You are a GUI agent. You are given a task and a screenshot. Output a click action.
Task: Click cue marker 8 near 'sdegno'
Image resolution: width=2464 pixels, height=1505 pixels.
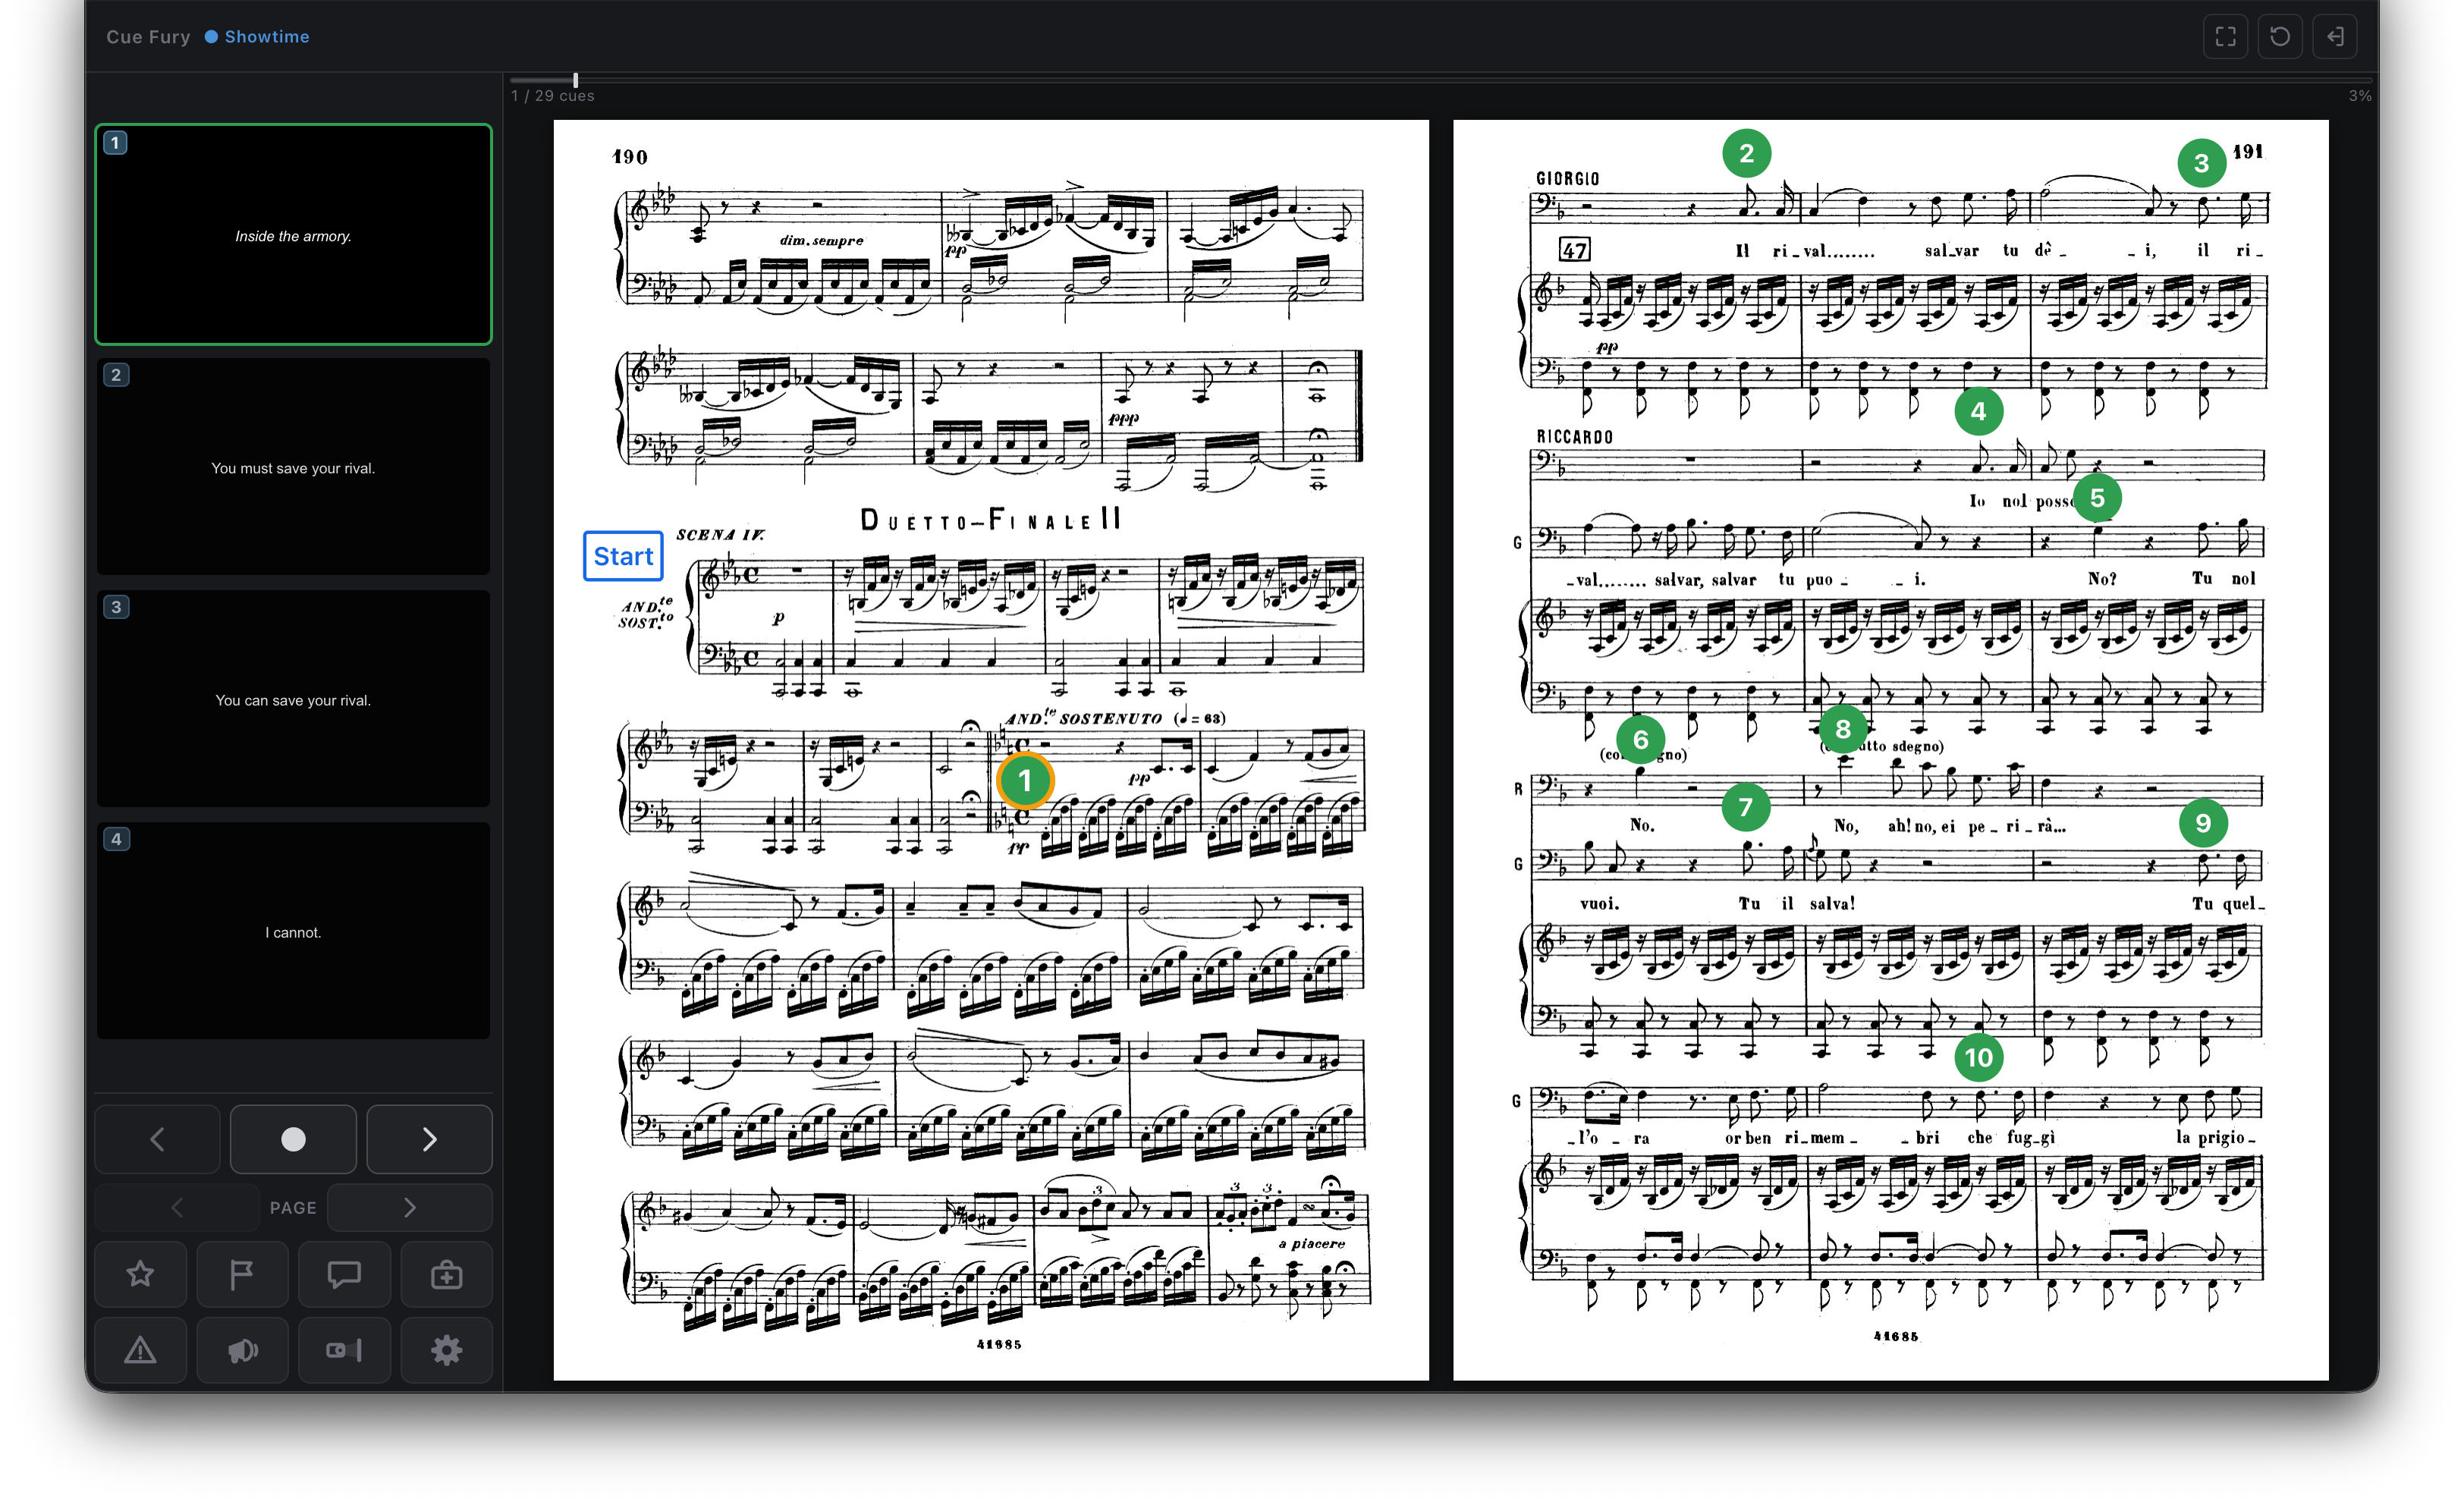coord(1842,729)
